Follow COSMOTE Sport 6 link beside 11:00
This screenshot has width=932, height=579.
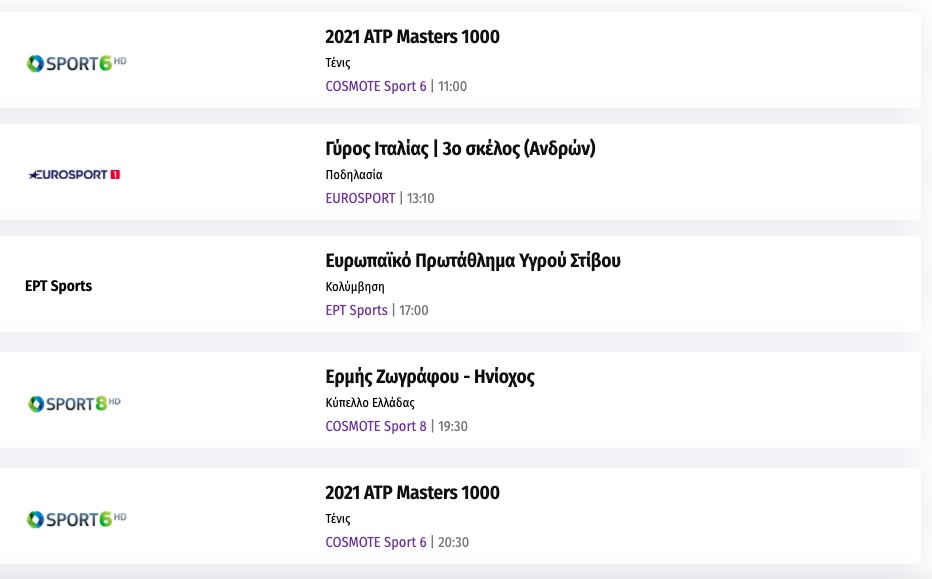(376, 86)
